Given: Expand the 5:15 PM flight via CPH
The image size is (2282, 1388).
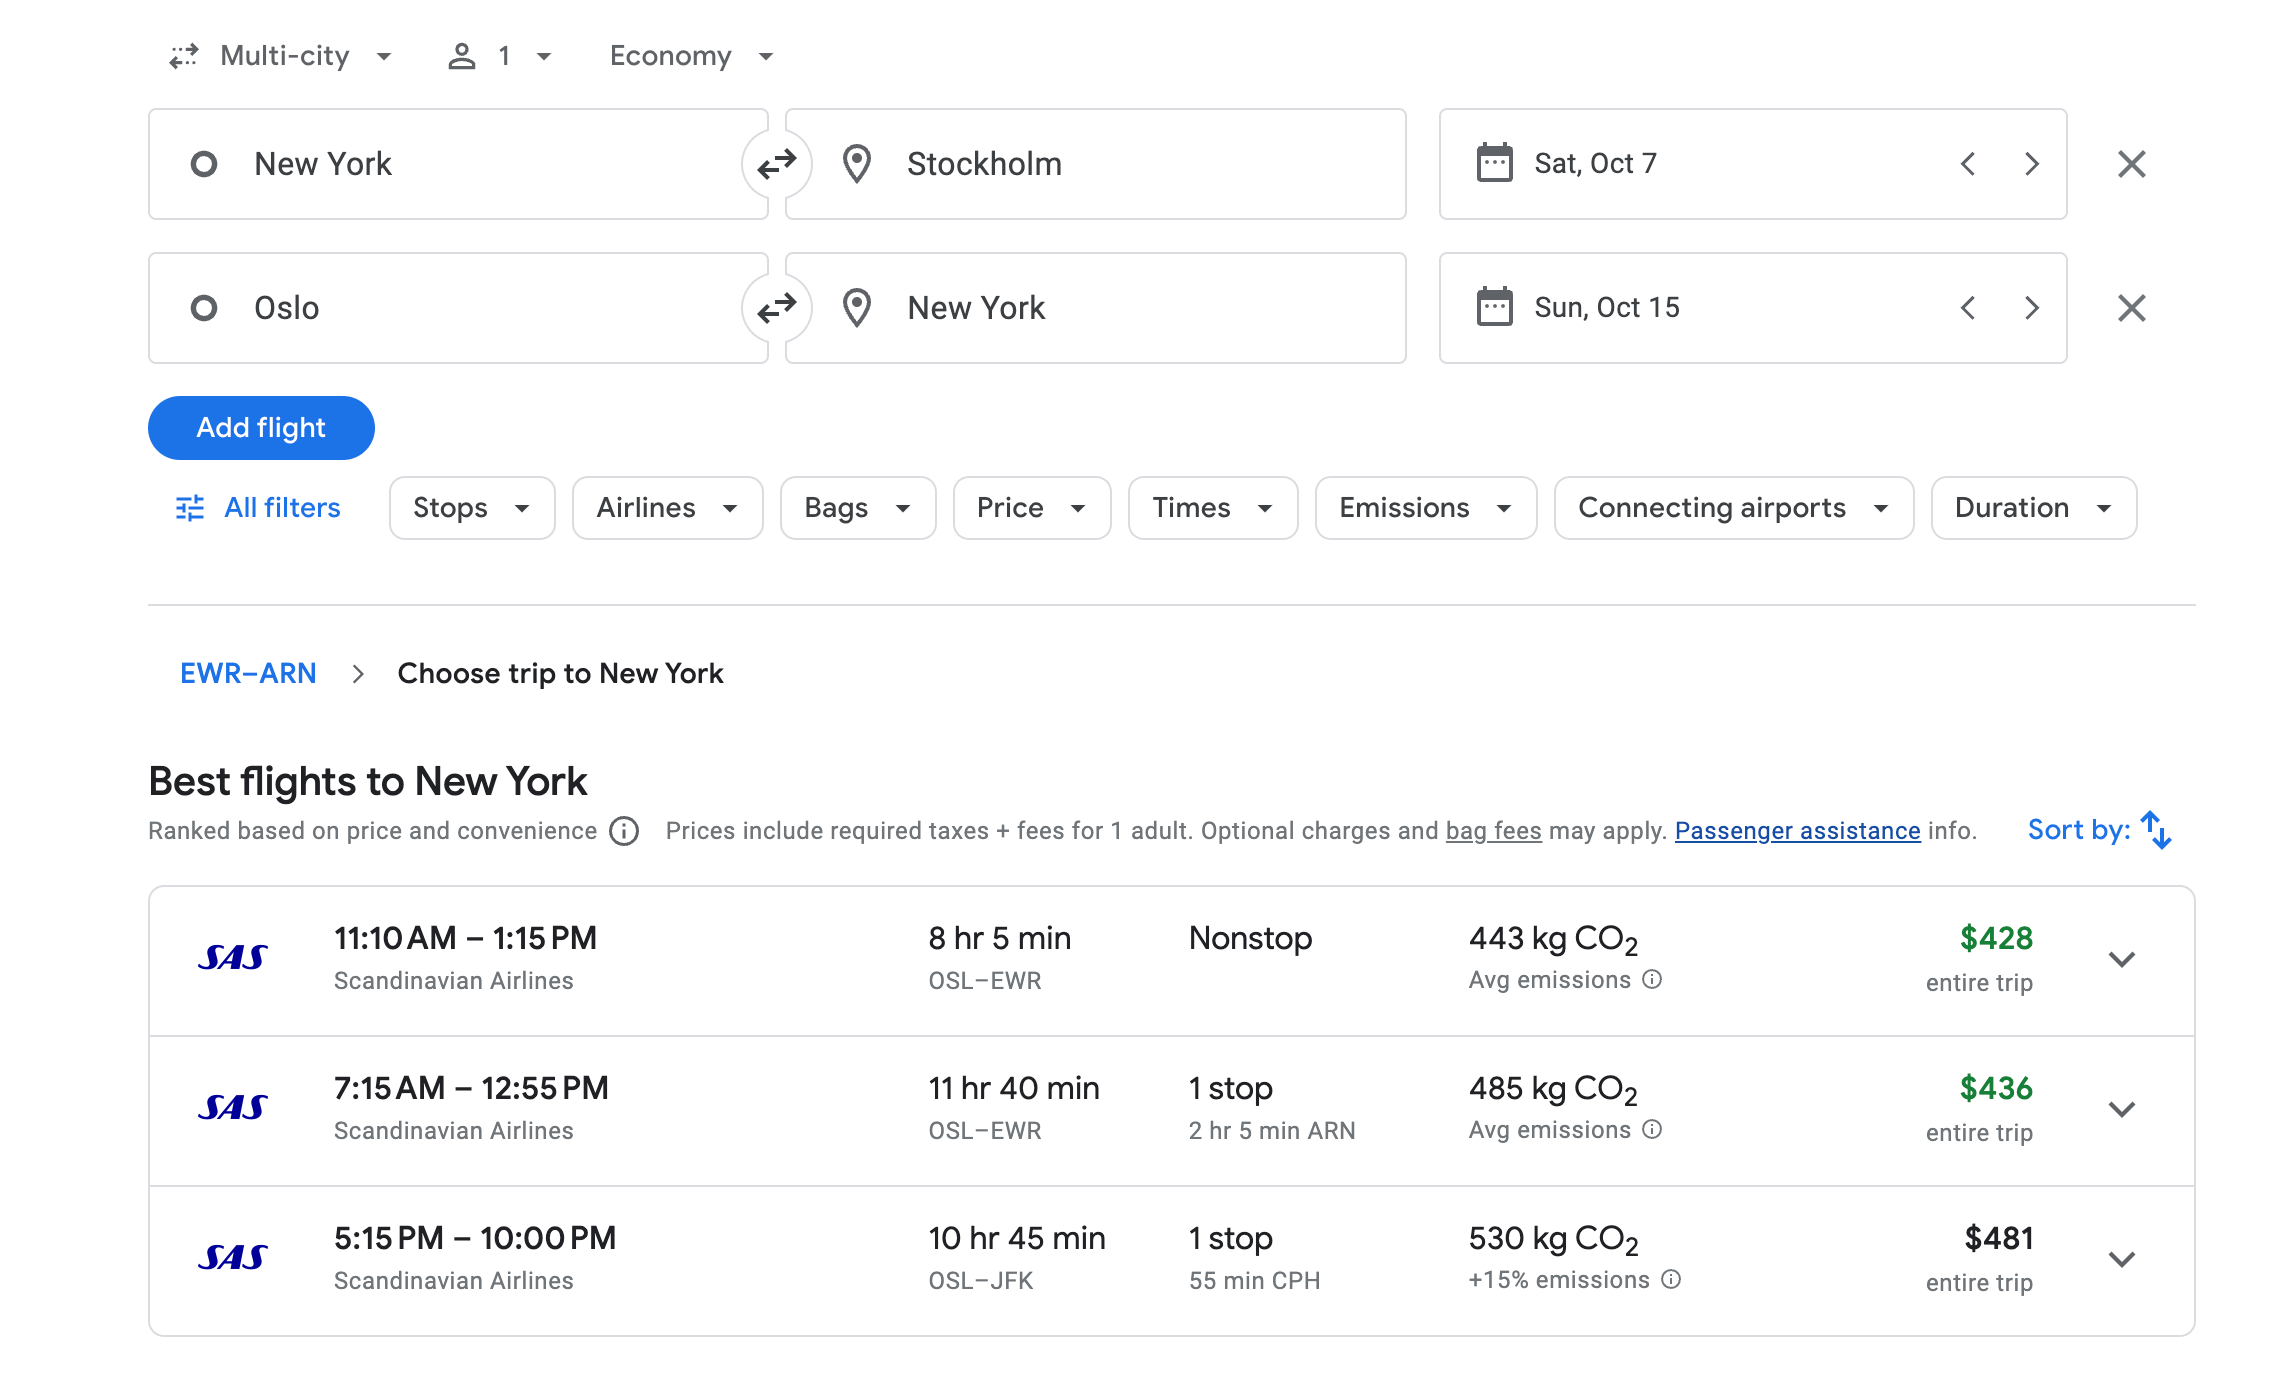Looking at the screenshot, I should pos(2121,1259).
